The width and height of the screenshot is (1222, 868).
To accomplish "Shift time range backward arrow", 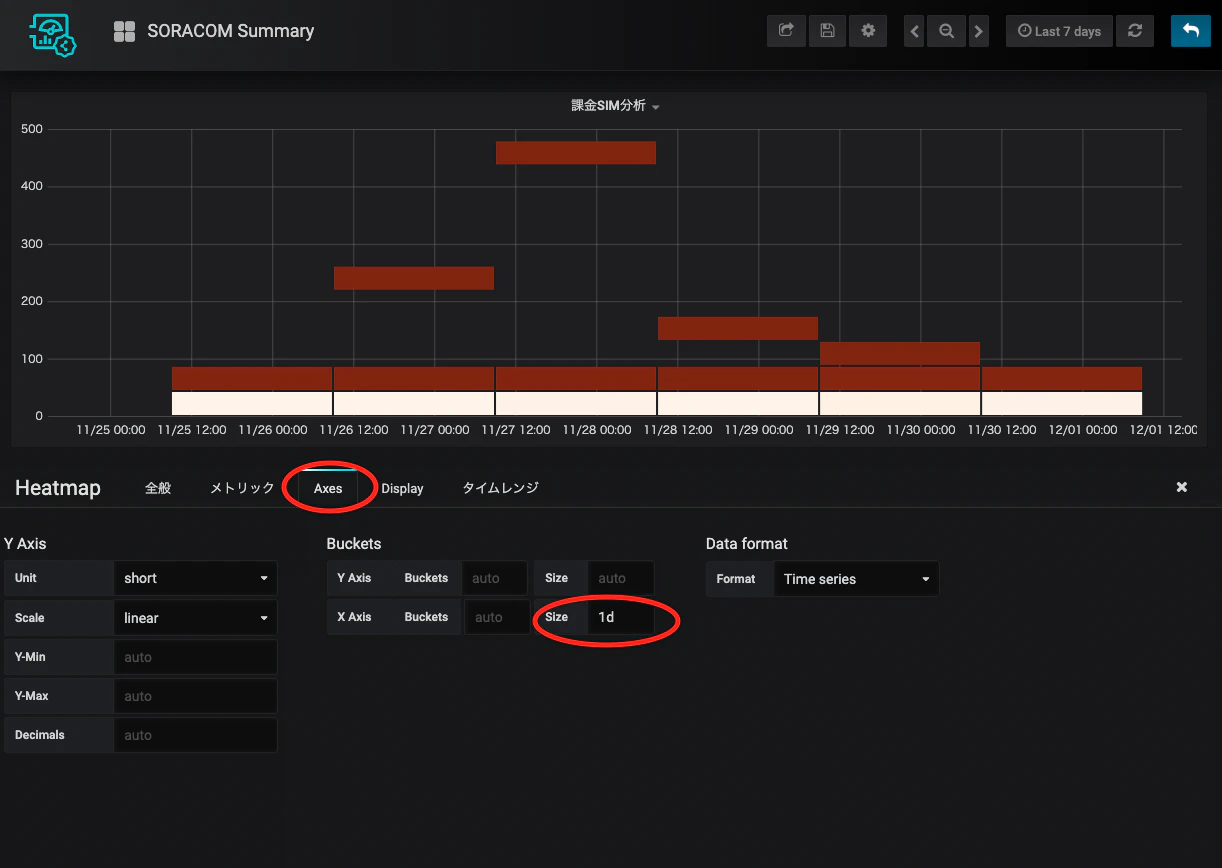I will [x=914, y=31].
